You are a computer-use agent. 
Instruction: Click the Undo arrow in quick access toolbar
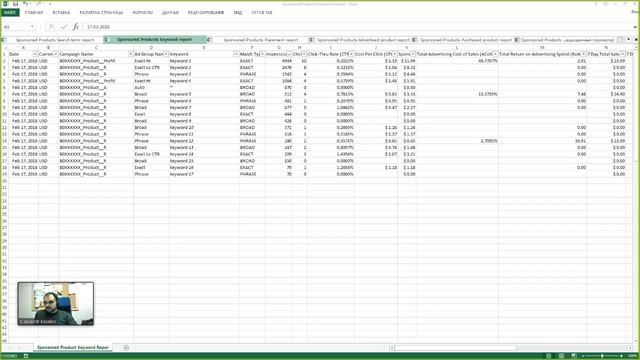click(x=25, y=4)
